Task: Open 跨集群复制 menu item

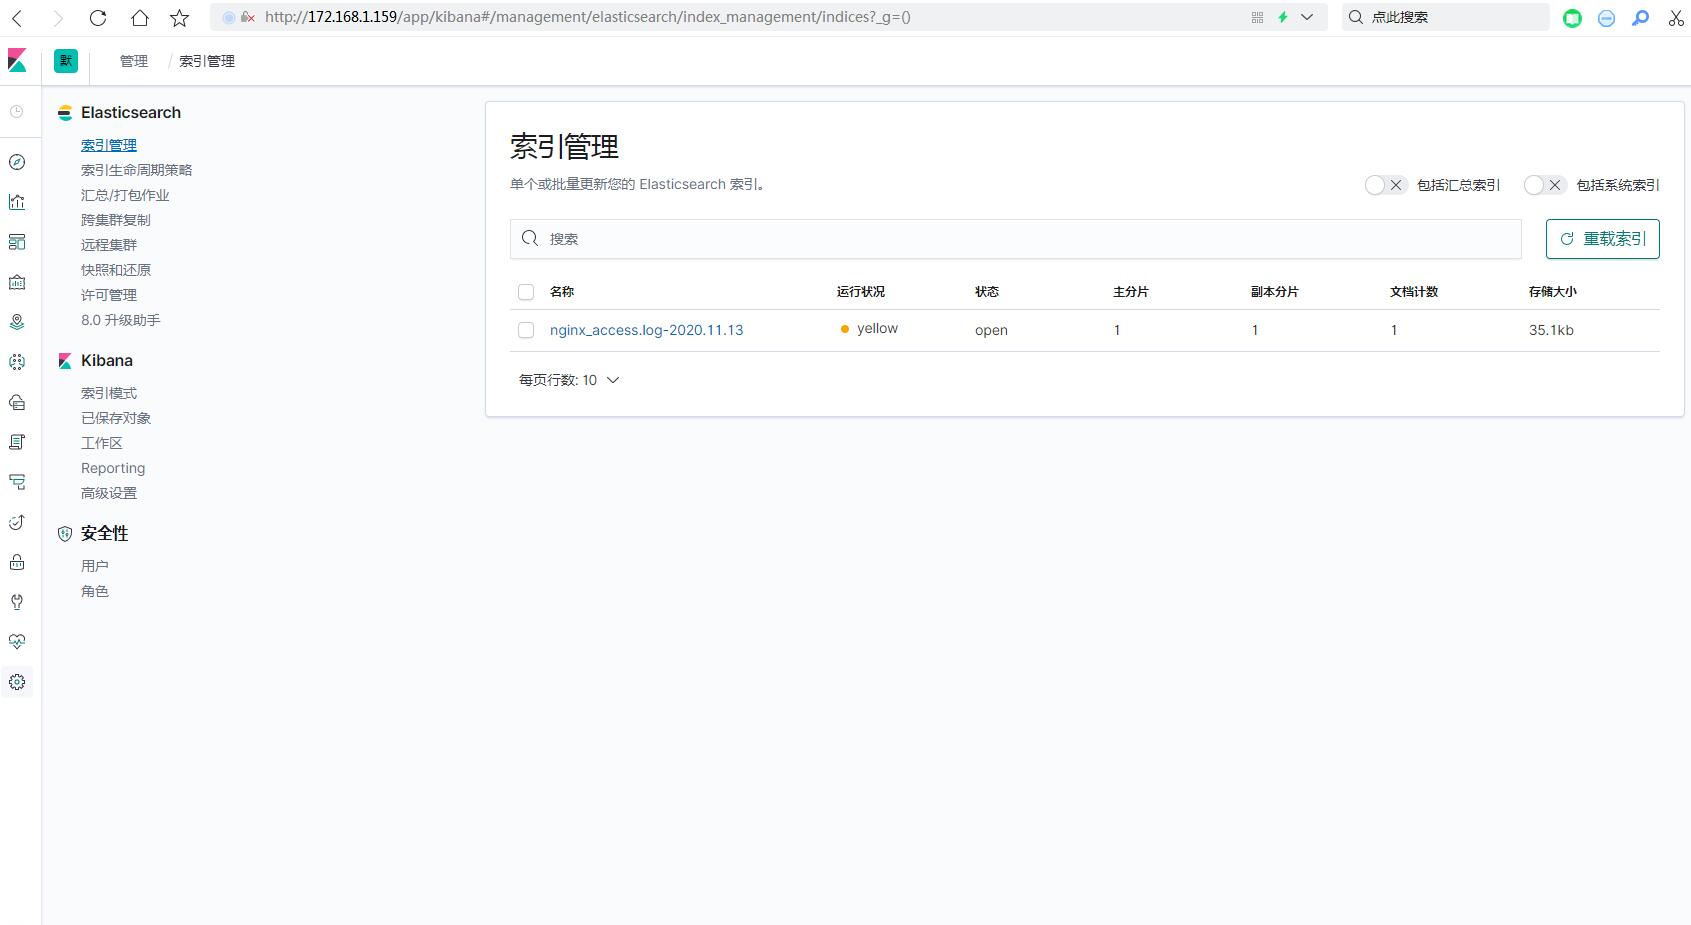Action: (x=116, y=220)
